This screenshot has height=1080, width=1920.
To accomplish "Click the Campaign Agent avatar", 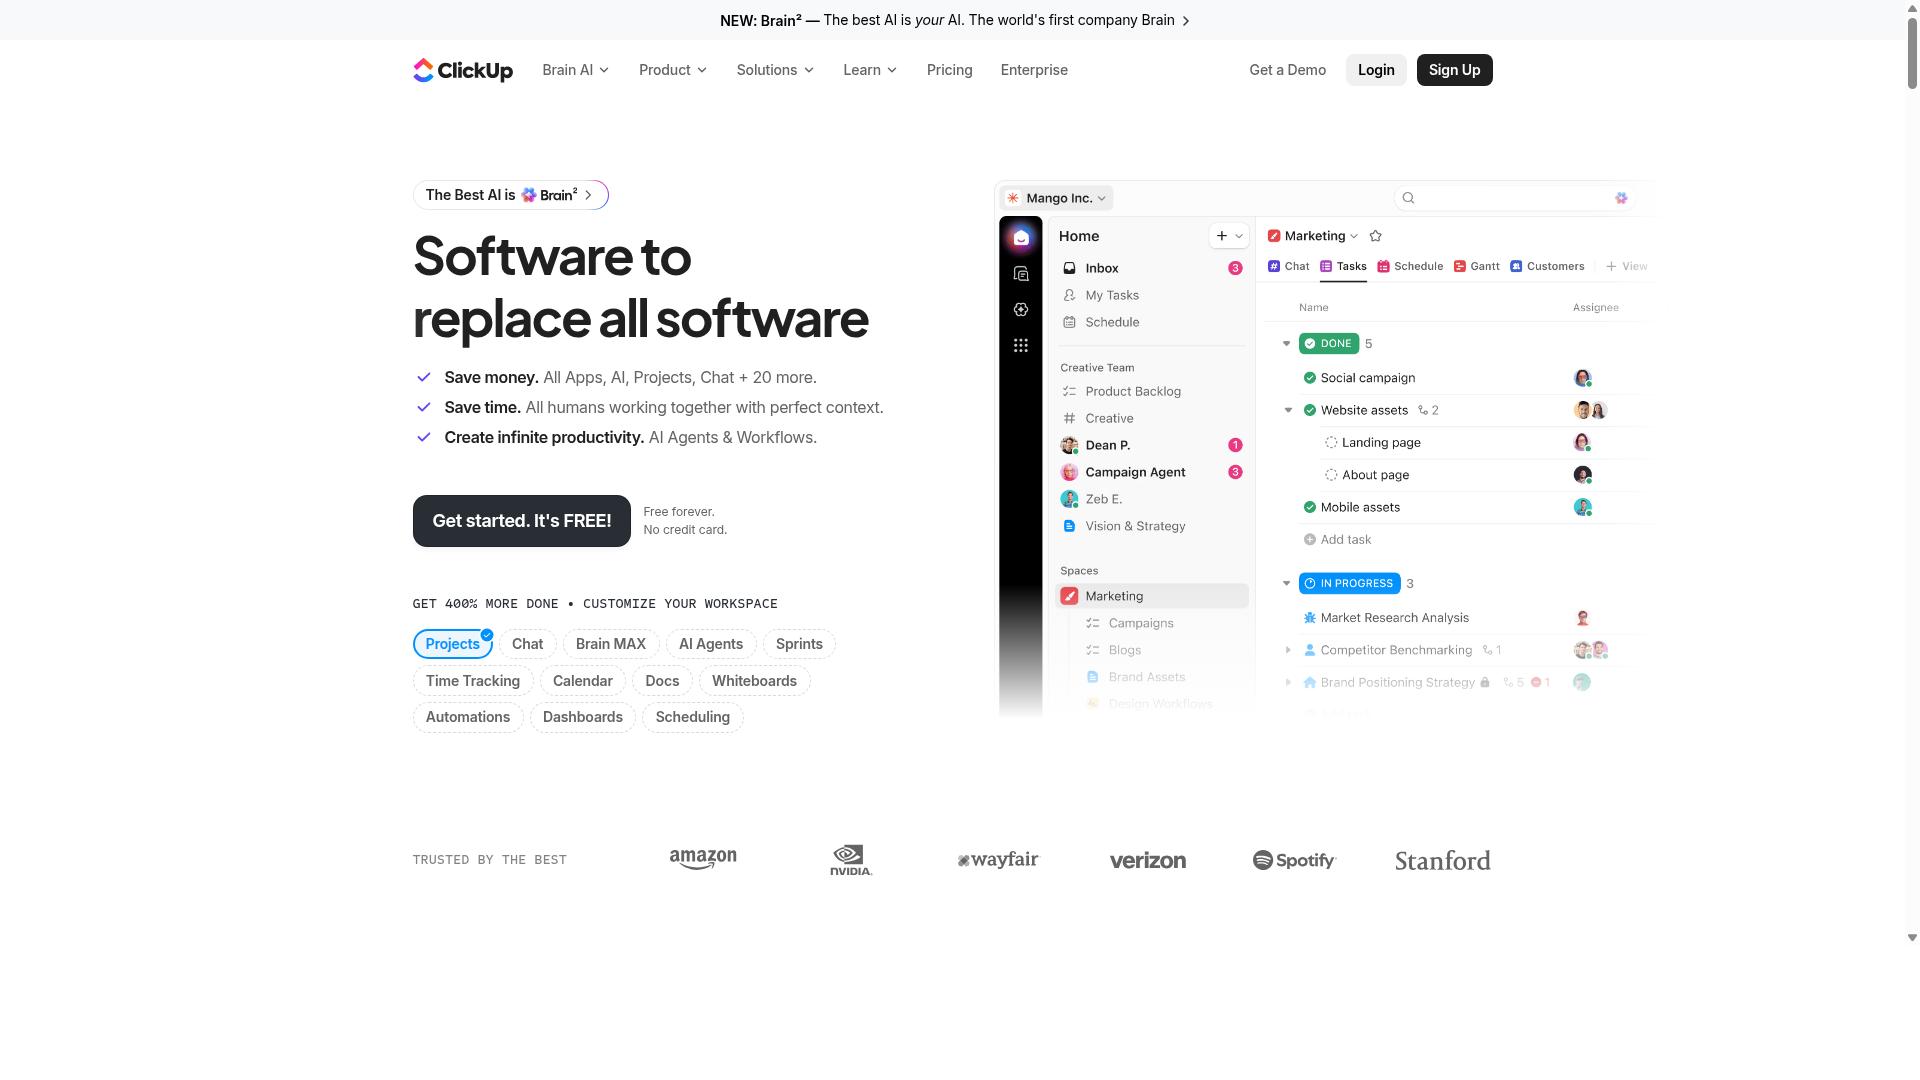I will pyautogui.click(x=1069, y=472).
